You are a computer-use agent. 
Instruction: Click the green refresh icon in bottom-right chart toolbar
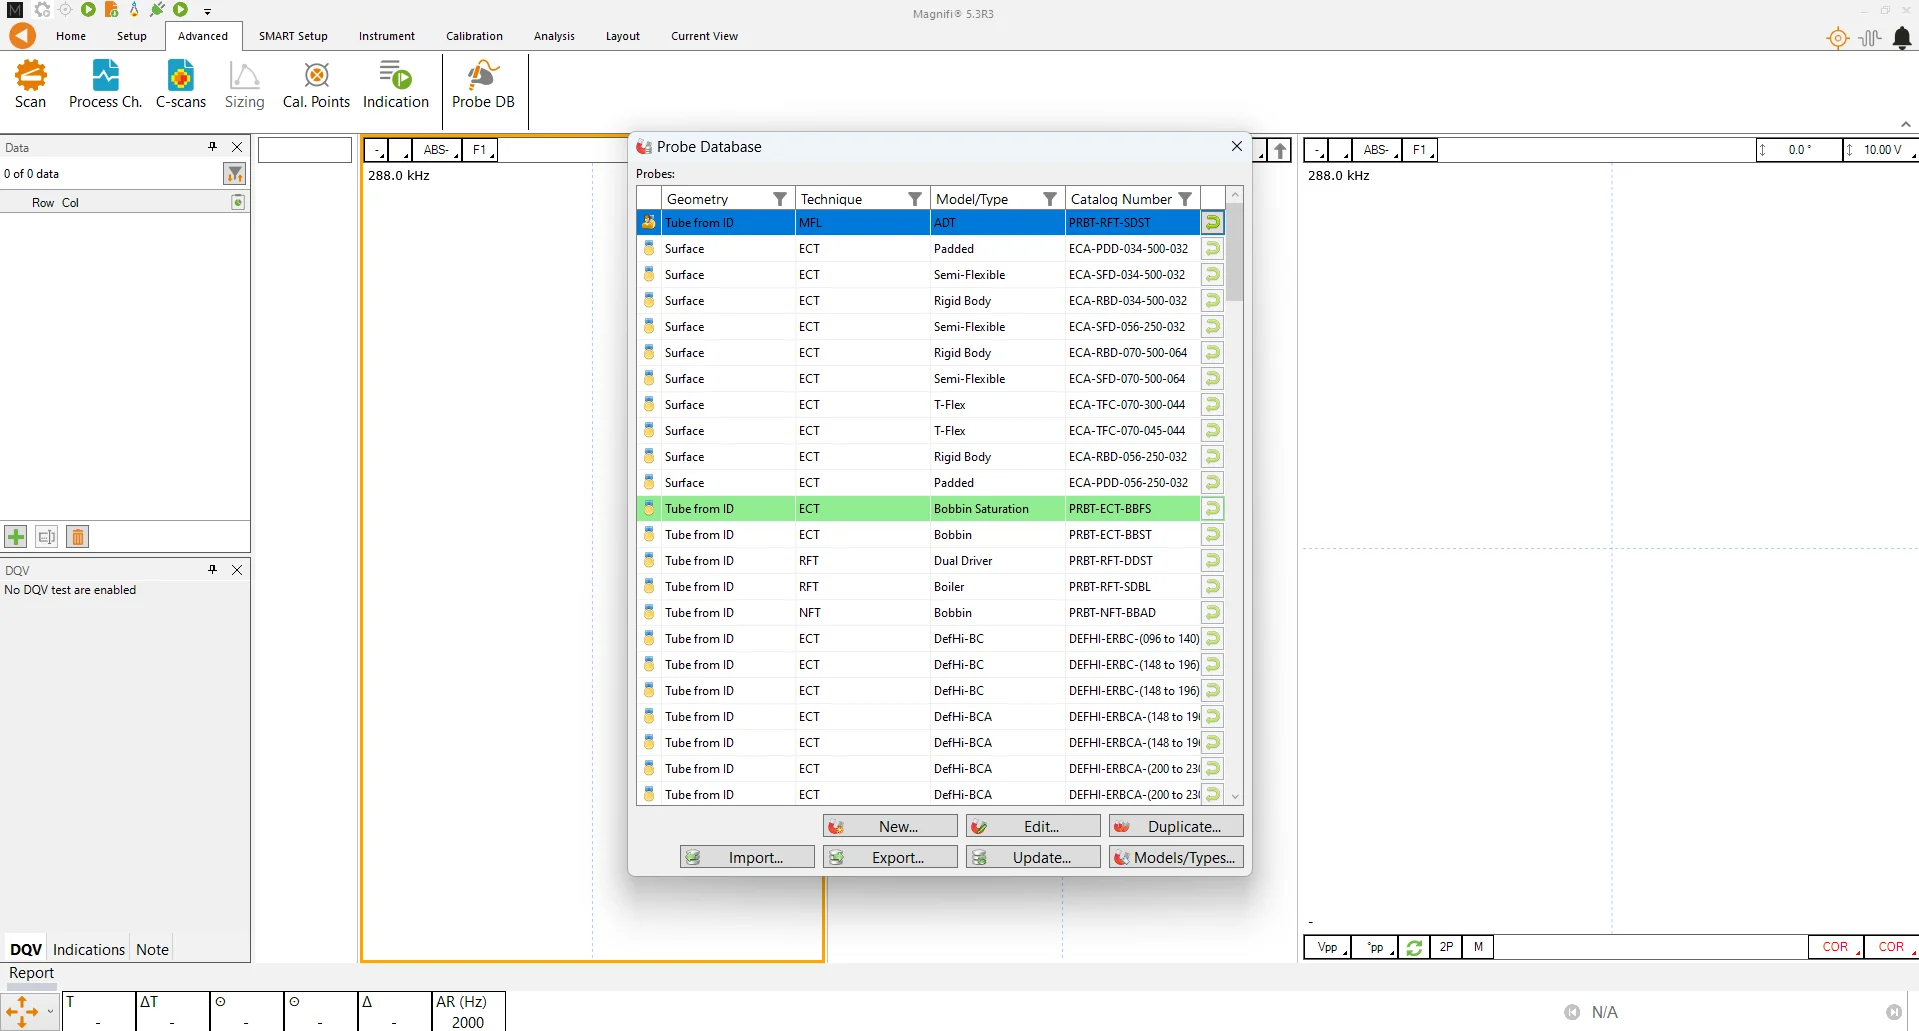pyautogui.click(x=1414, y=947)
